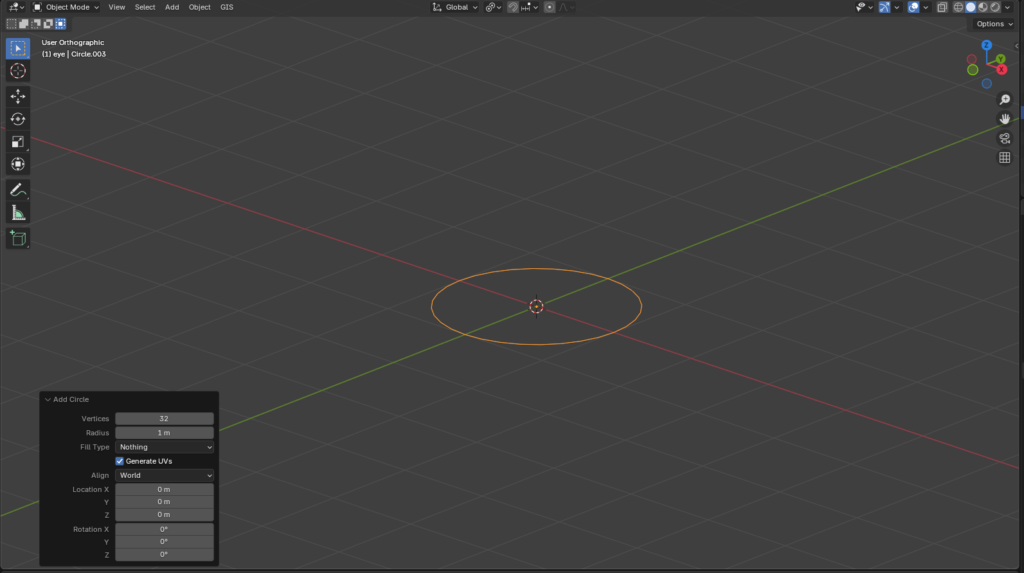The height and width of the screenshot is (573, 1024).
Task: Choose the 'Invert selection' mode icon
Action: pyautogui.click(x=48, y=24)
